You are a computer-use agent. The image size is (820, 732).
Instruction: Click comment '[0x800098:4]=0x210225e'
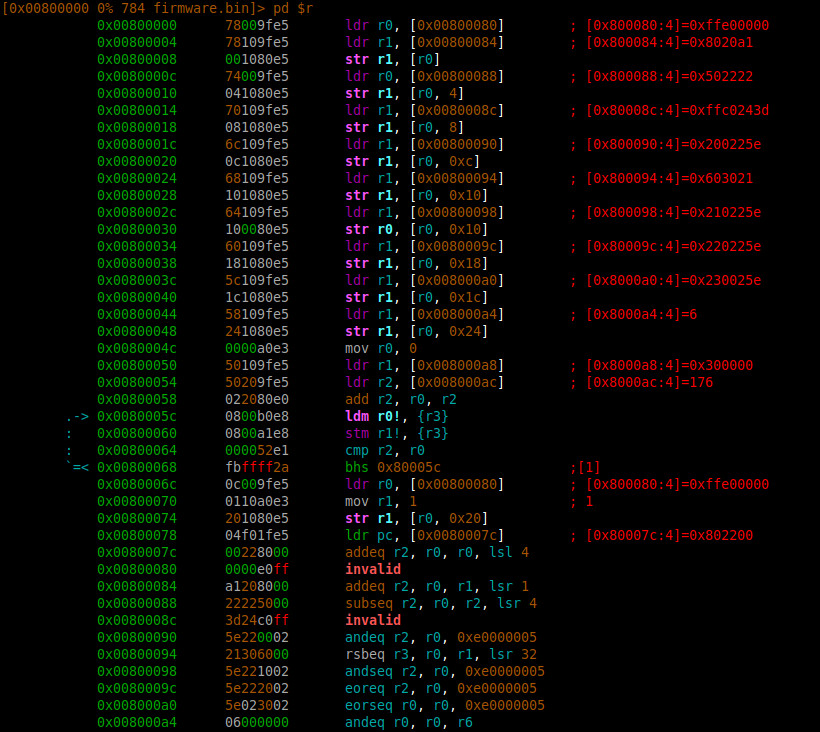click(x=674, y=212)
